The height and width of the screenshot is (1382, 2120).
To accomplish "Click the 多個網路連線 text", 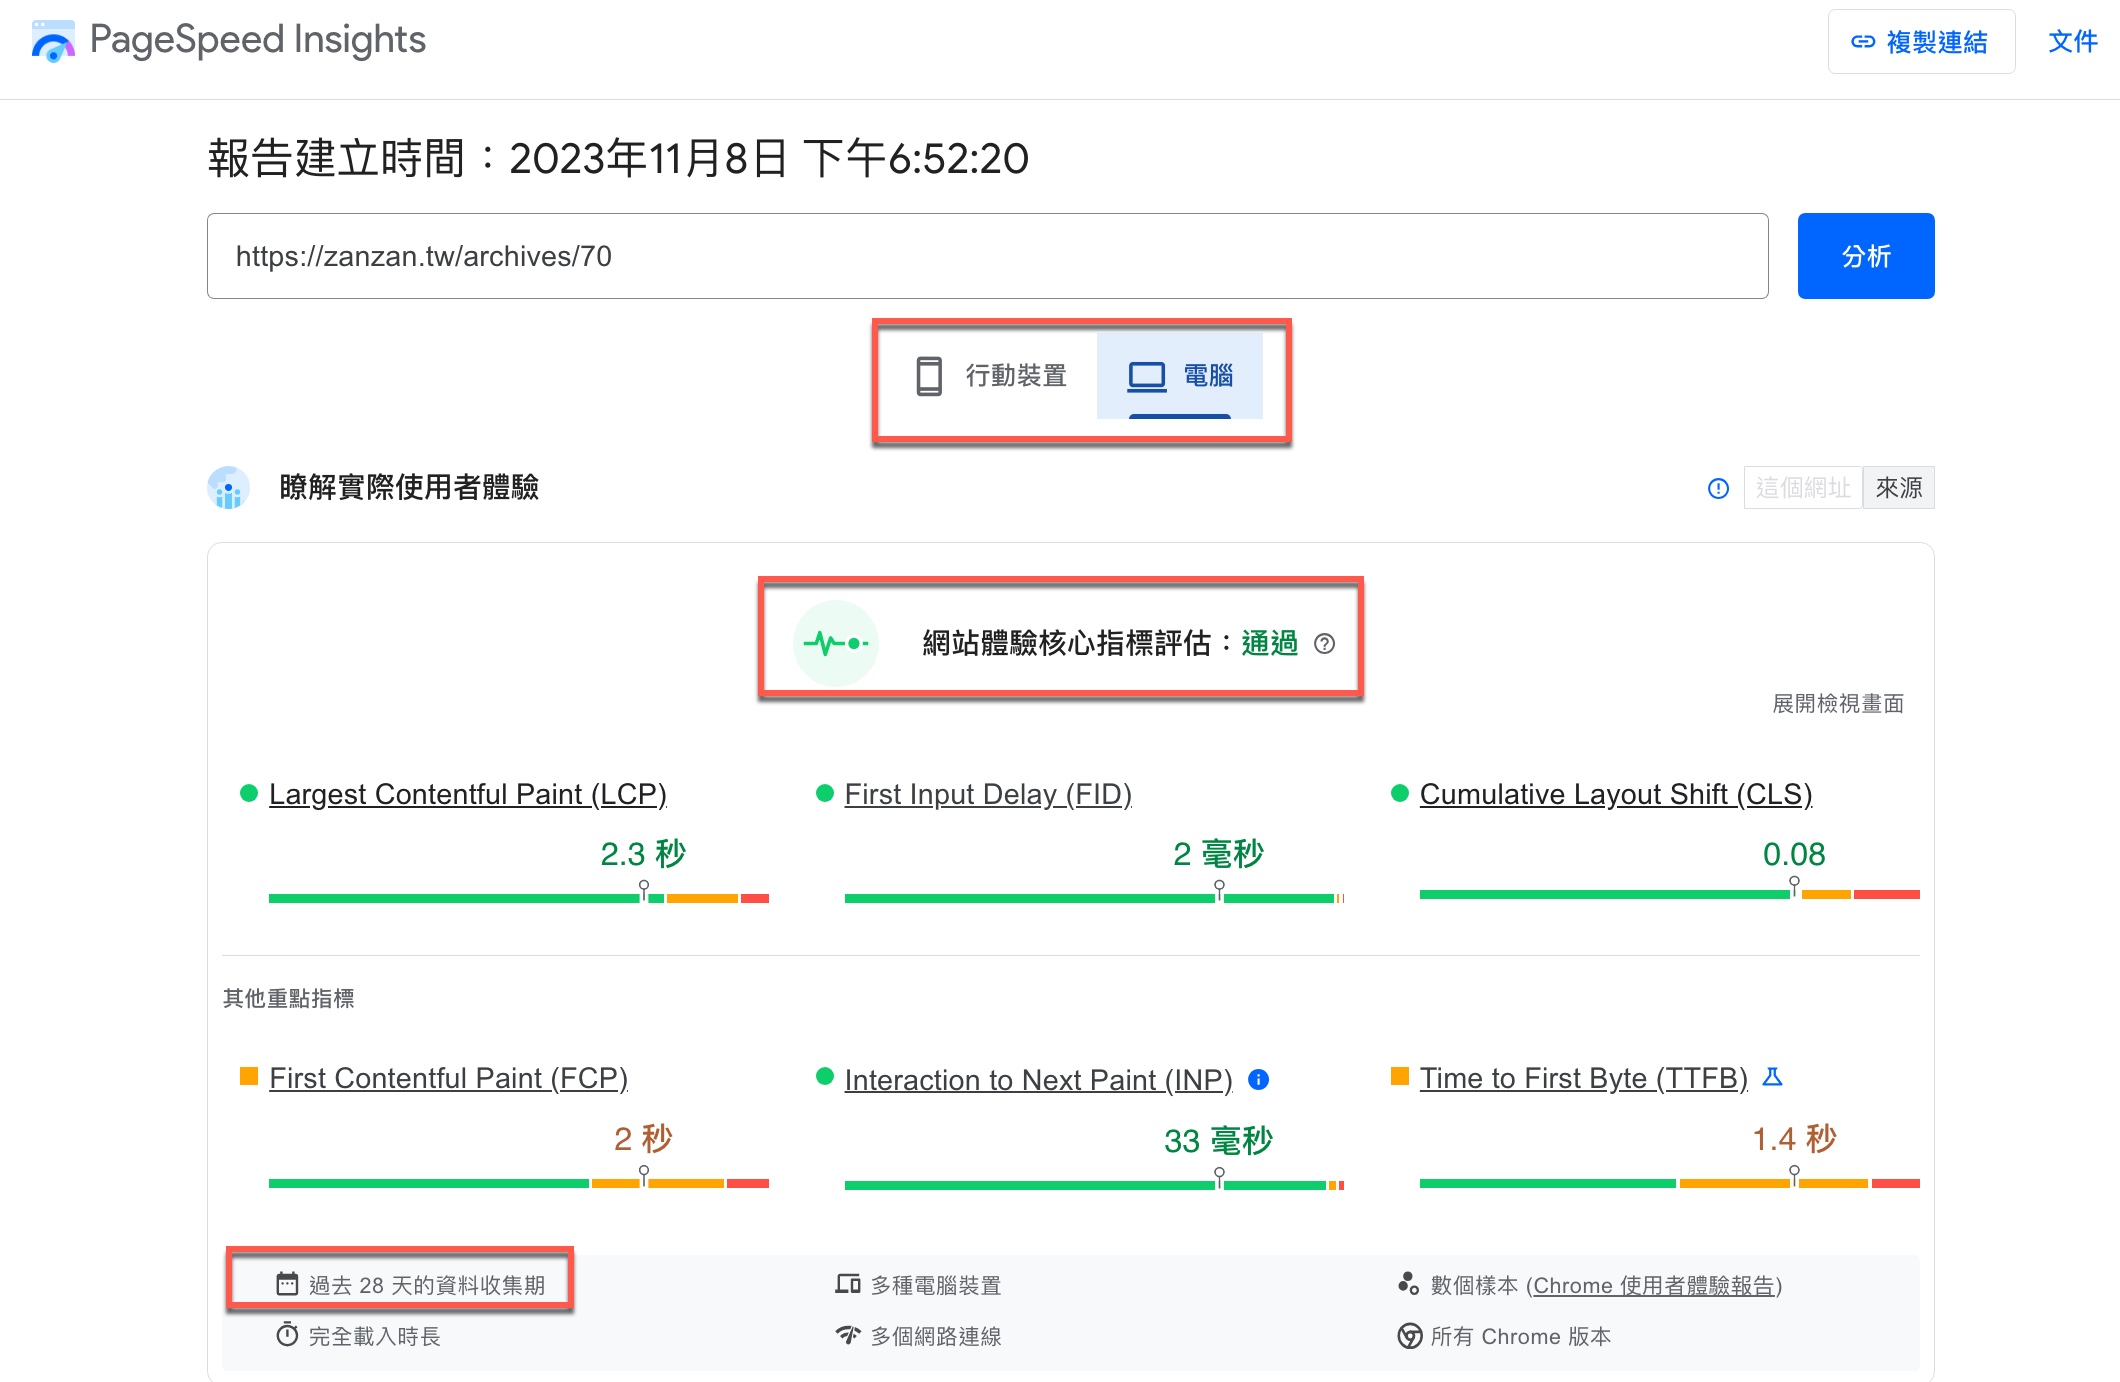I will 936,1336.
